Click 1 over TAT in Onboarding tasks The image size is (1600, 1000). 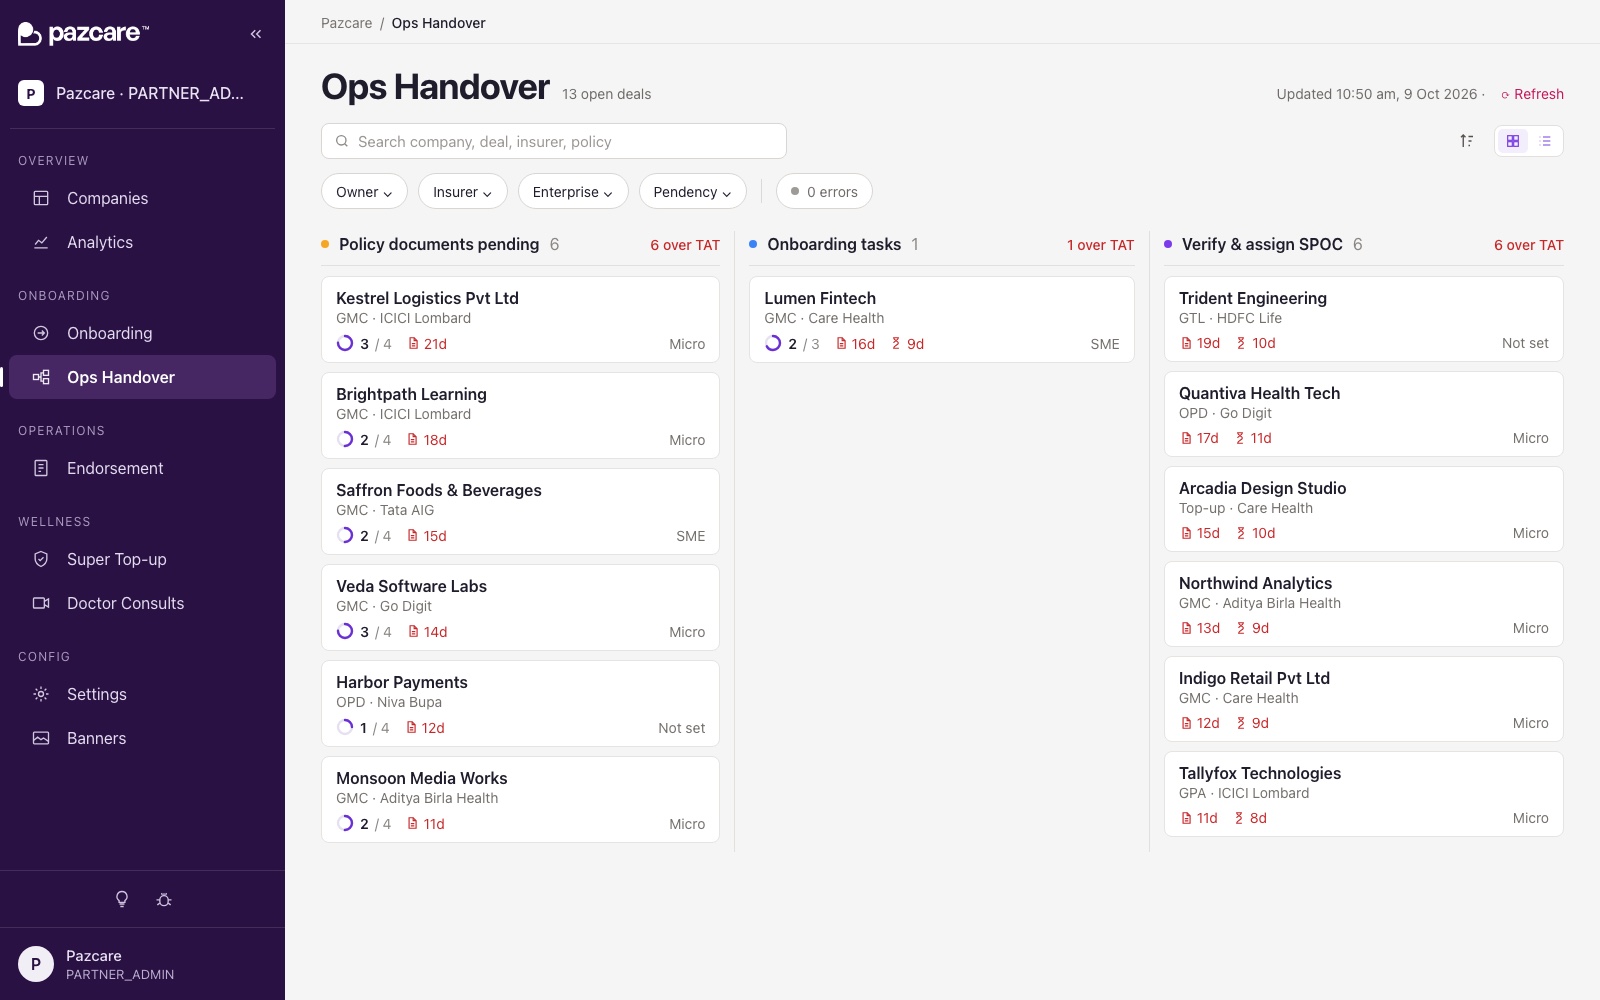coord(1100,245)
